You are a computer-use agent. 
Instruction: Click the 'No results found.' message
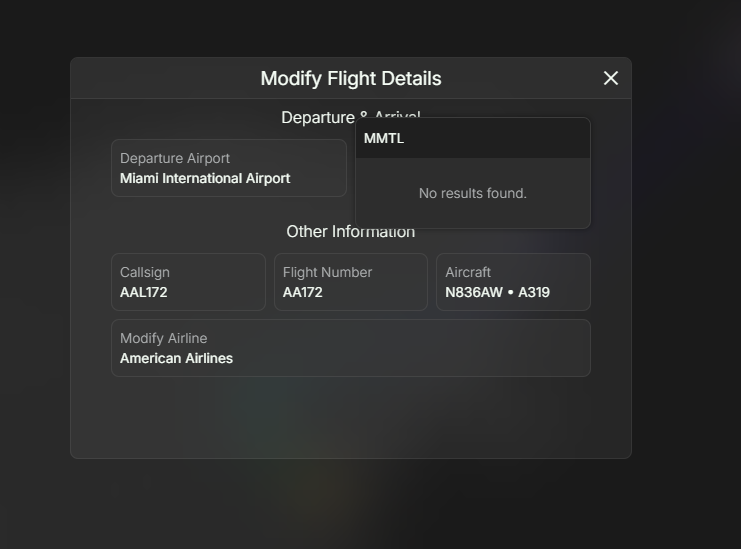[473, 193]
